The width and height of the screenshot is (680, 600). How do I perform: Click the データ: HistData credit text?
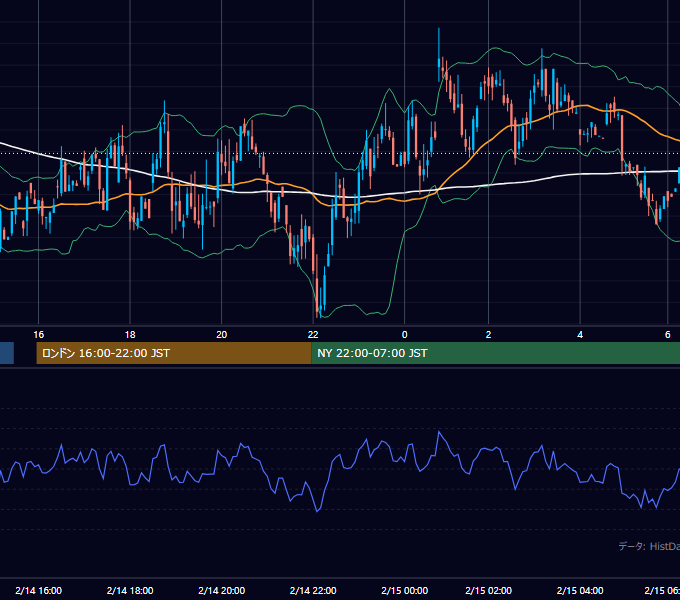649,546
